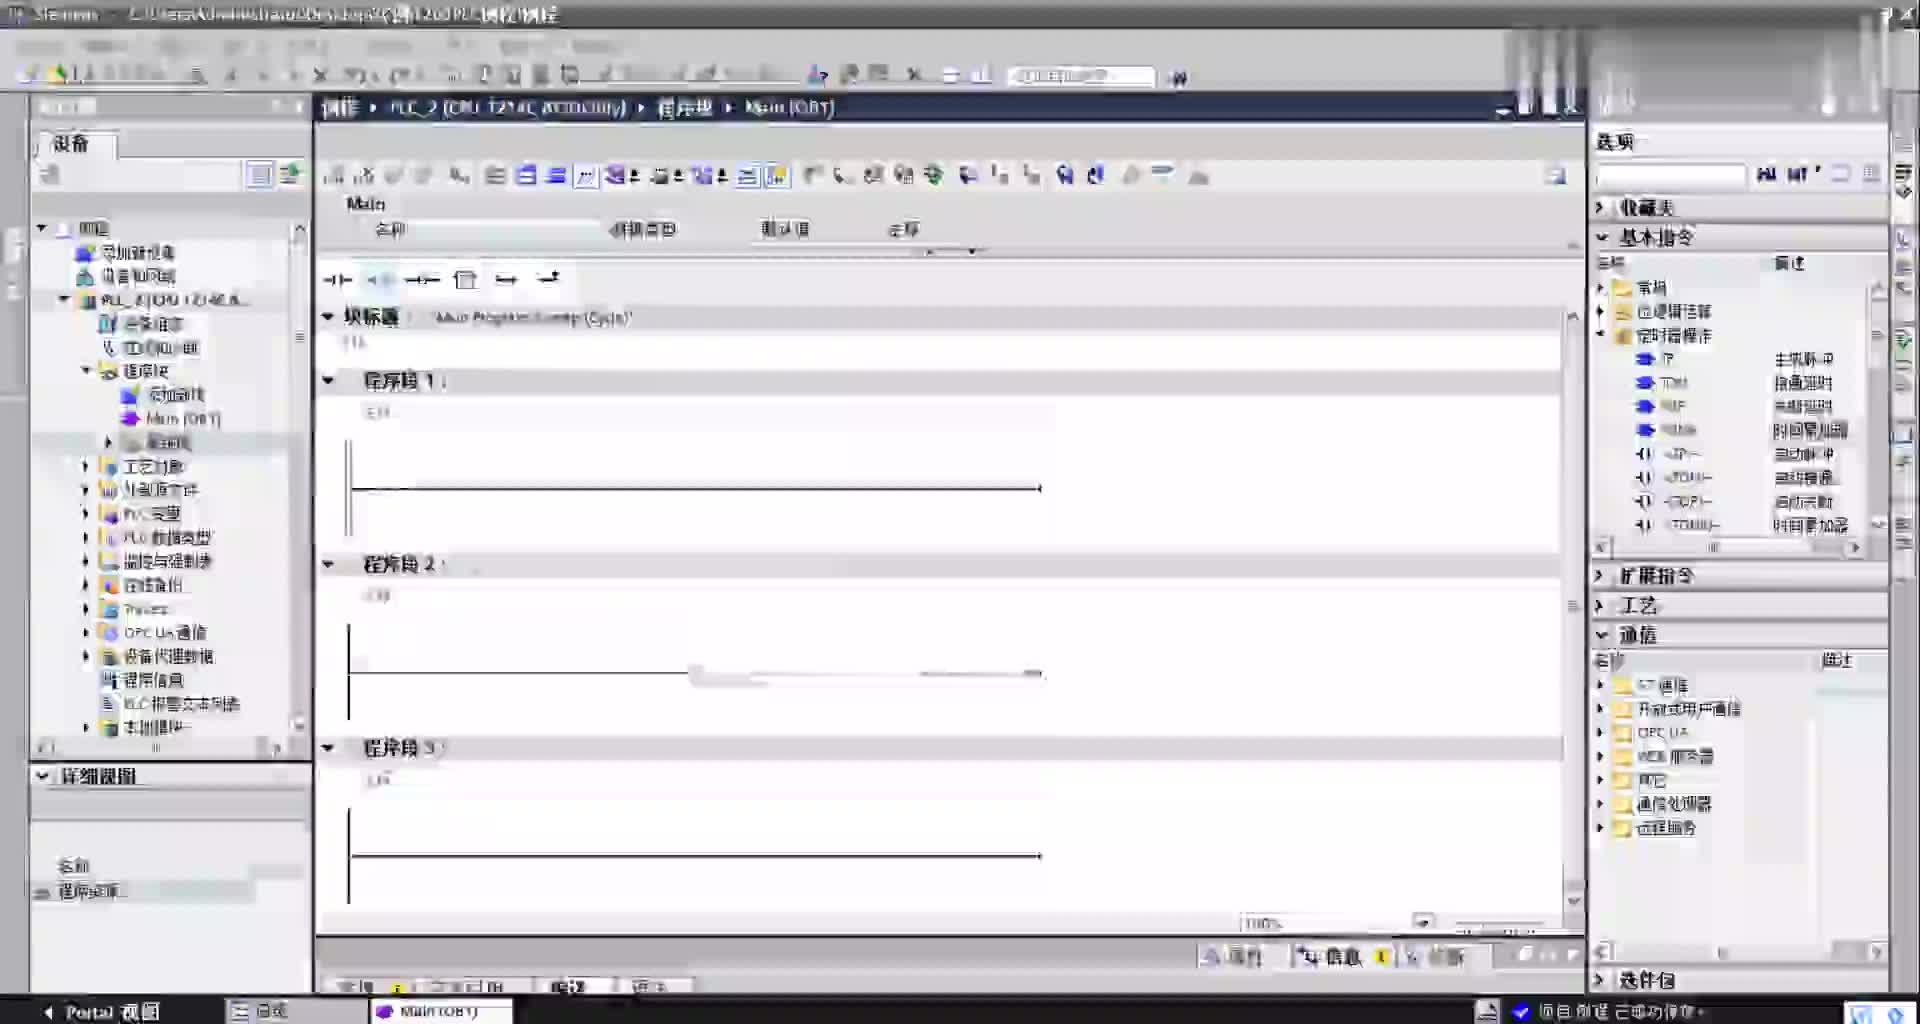
Task: Toggle show network comments button
Action: [x=747, y=176]
